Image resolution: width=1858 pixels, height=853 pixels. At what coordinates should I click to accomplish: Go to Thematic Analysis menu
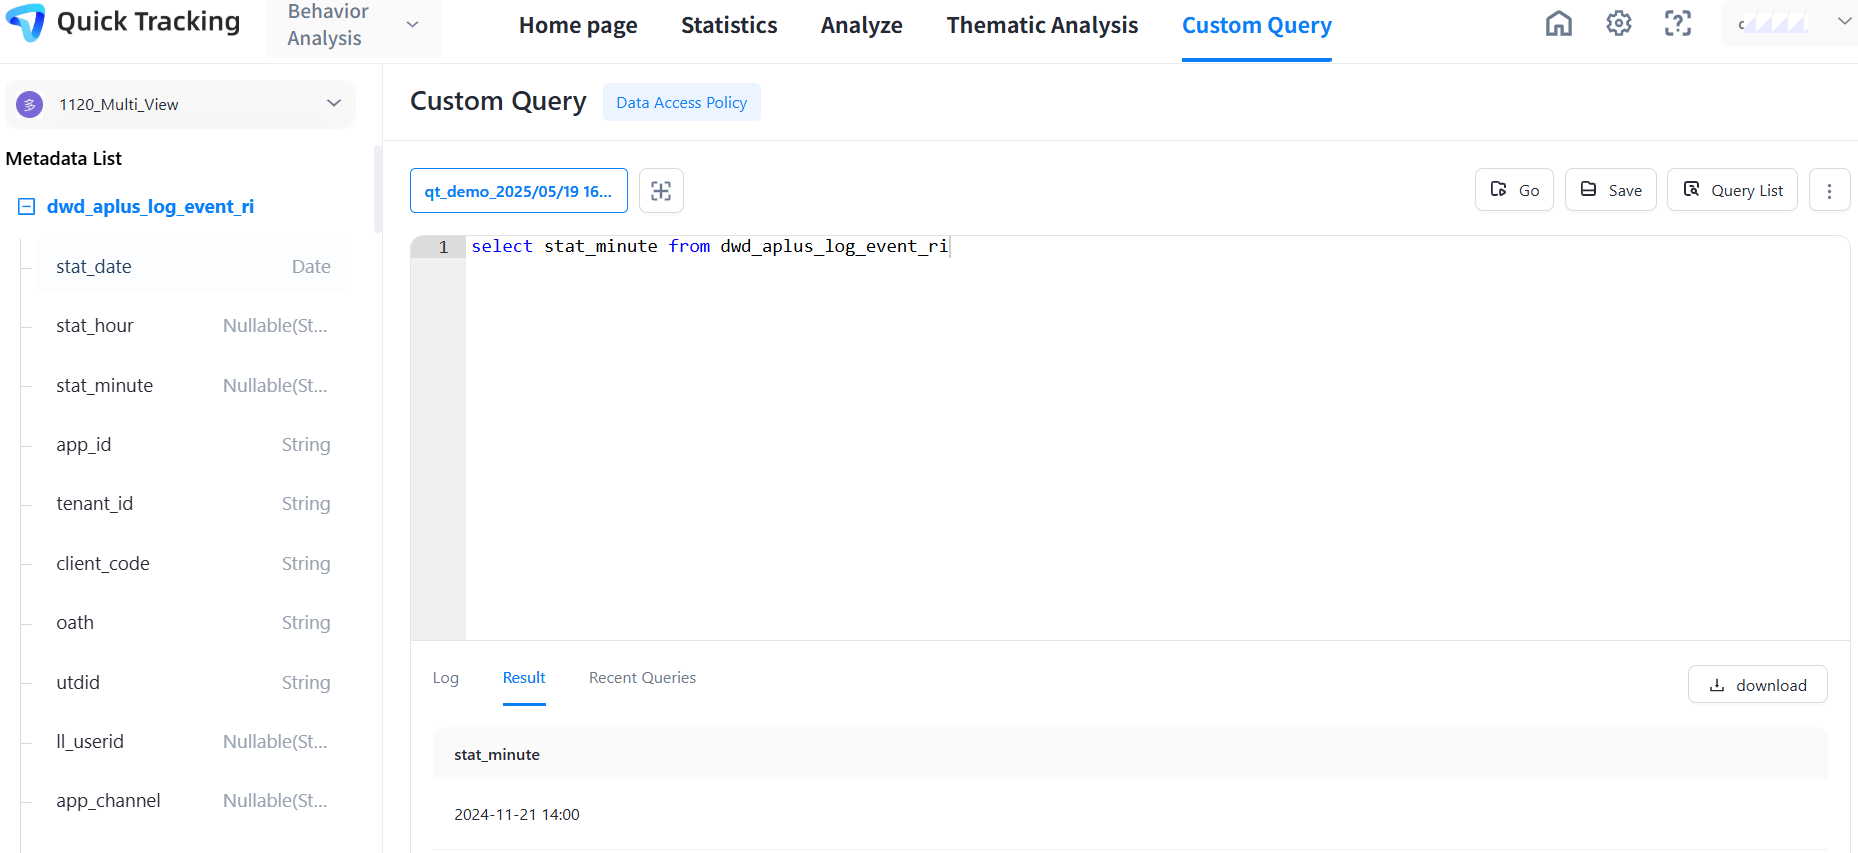1042,26
